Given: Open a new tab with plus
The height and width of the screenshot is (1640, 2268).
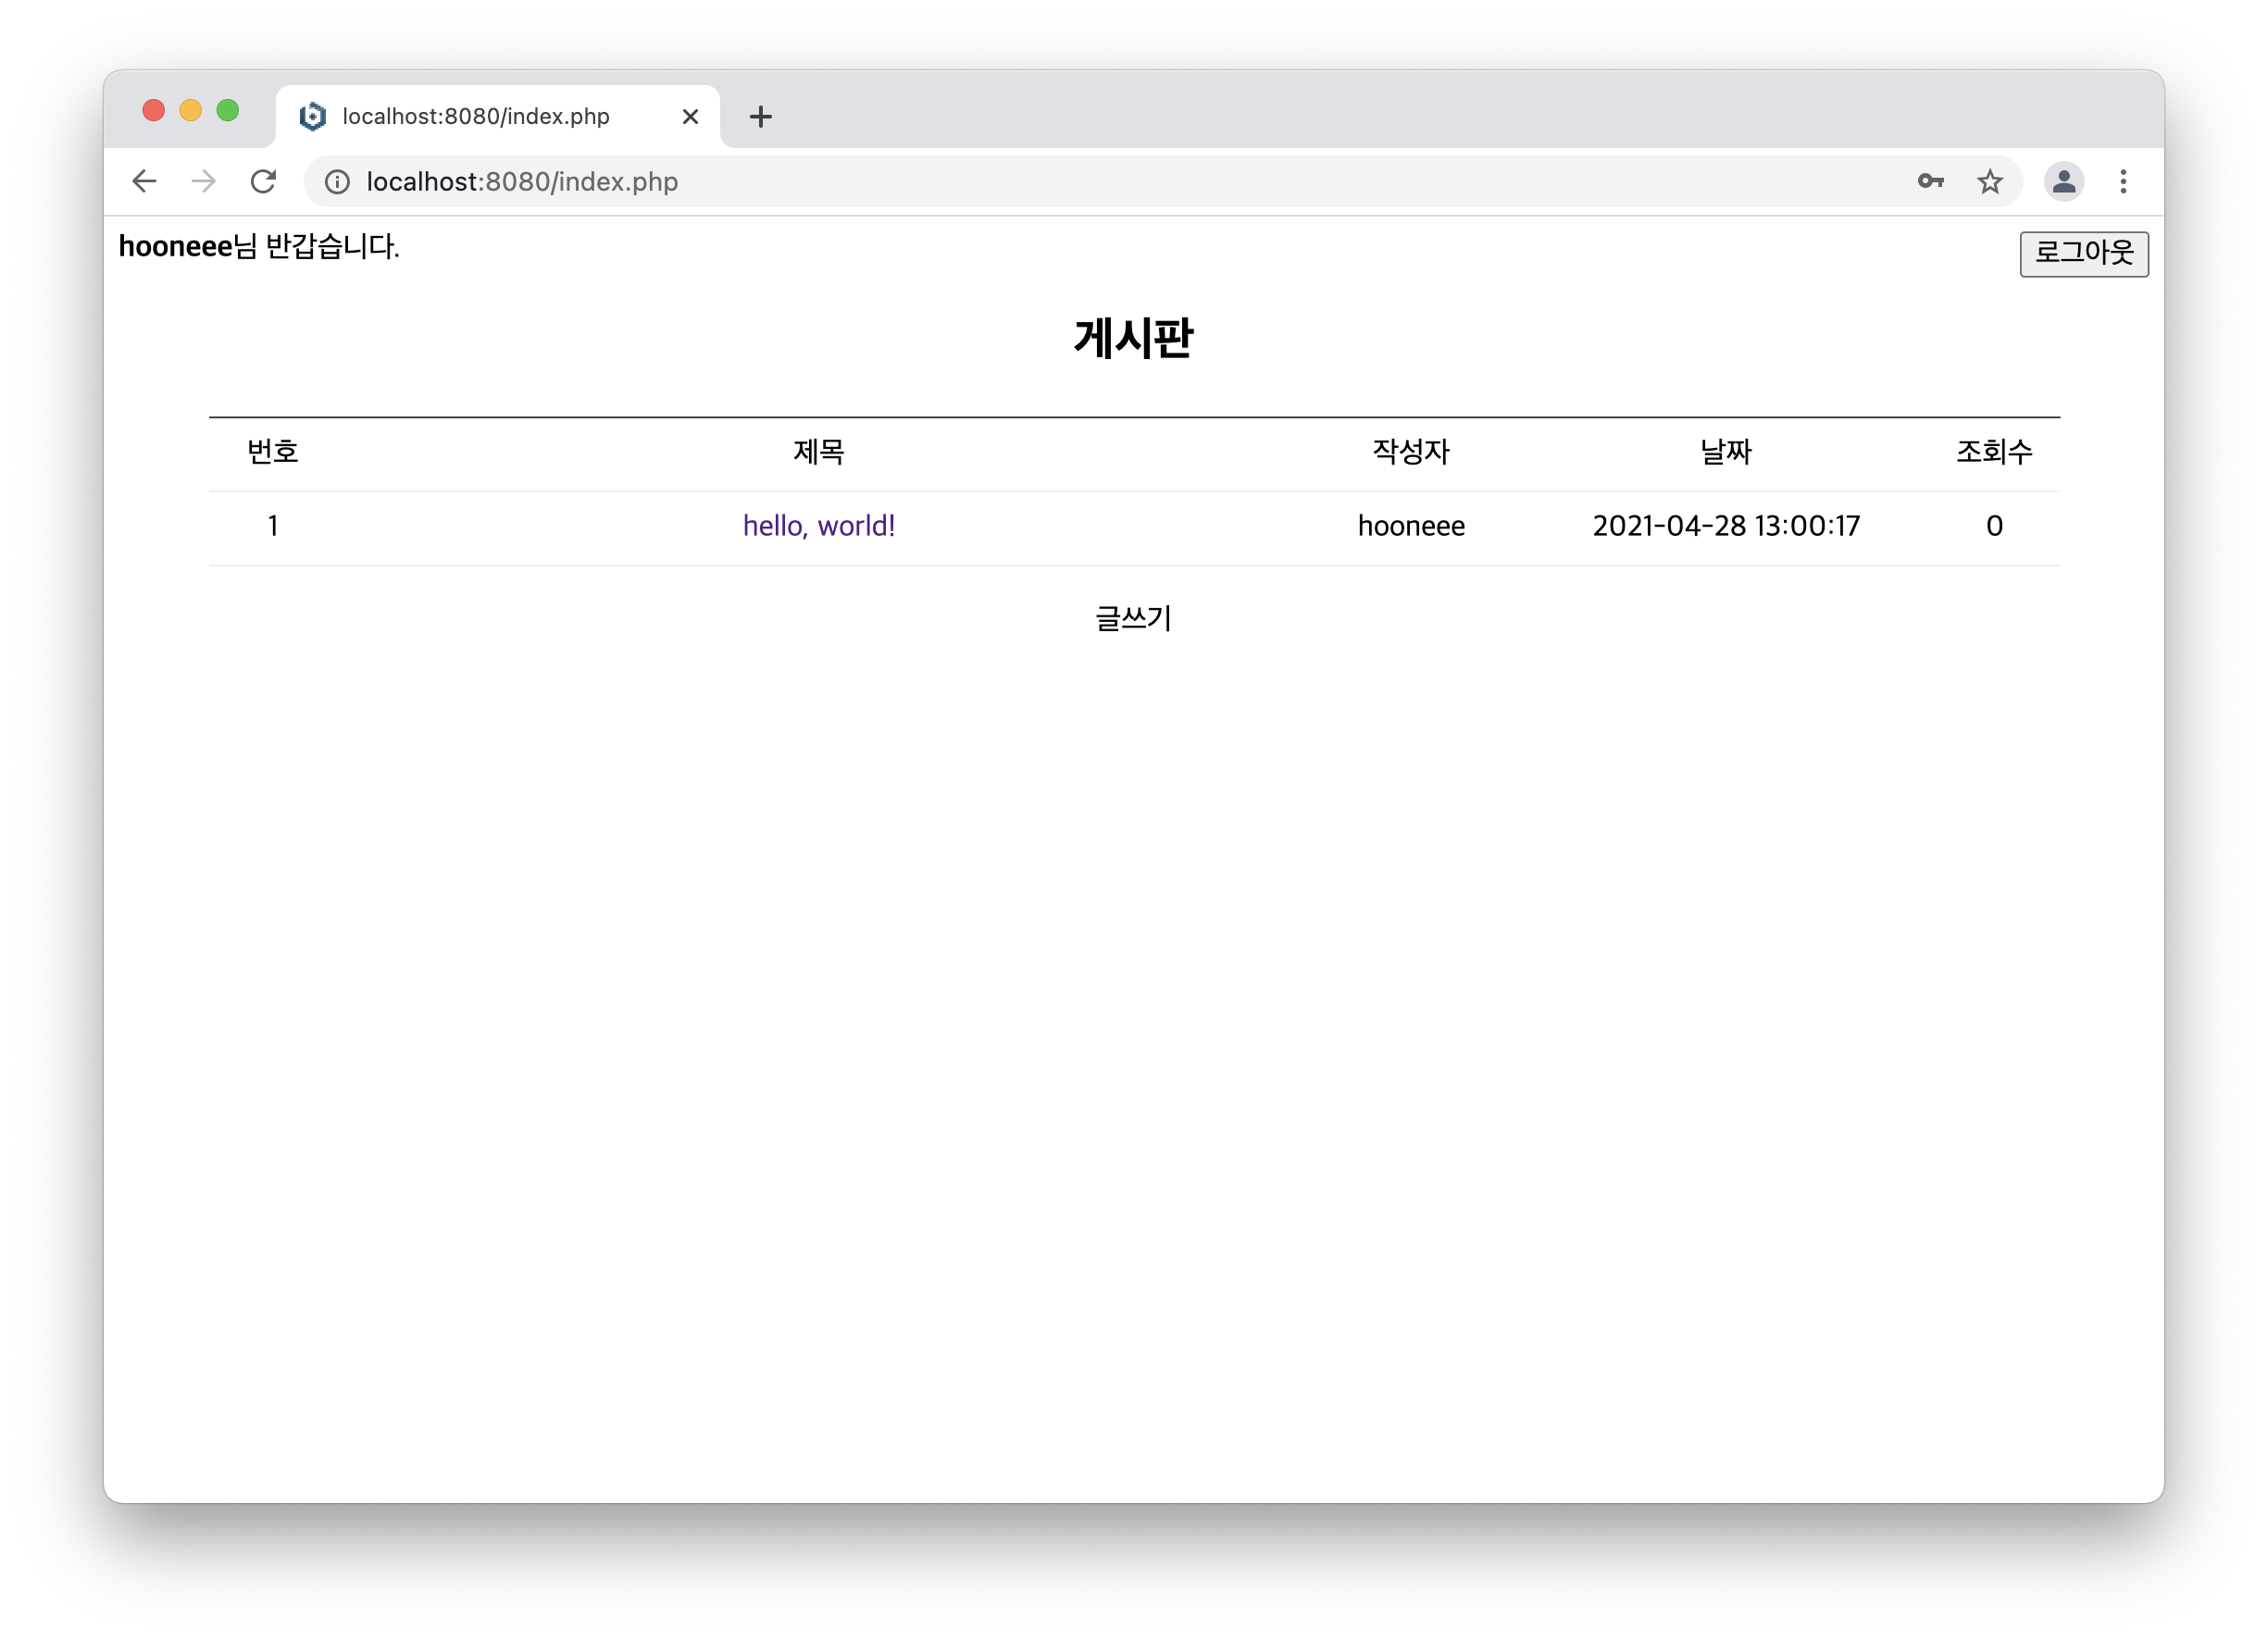Looking at the screenshot, I should 760,117.
